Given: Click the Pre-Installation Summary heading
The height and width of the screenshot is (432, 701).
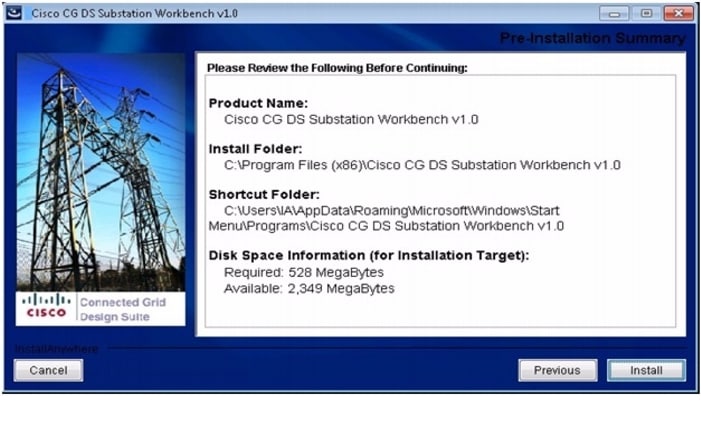Looking at the screenshot, I should 592,38.
